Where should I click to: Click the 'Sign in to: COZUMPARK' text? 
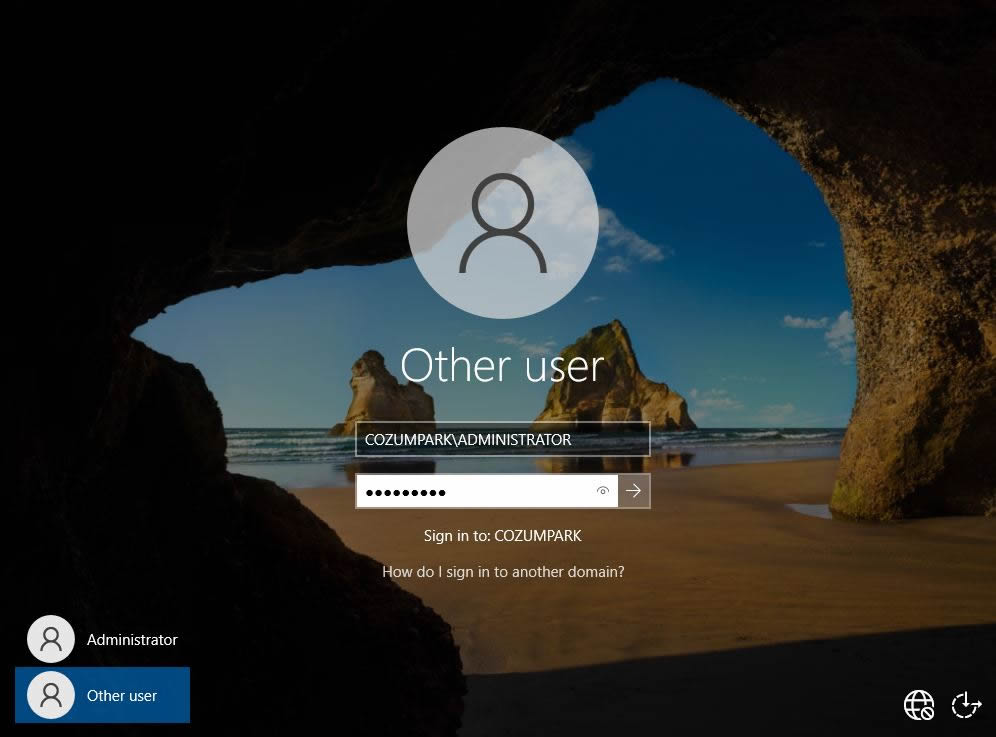[x=502, y=536]
